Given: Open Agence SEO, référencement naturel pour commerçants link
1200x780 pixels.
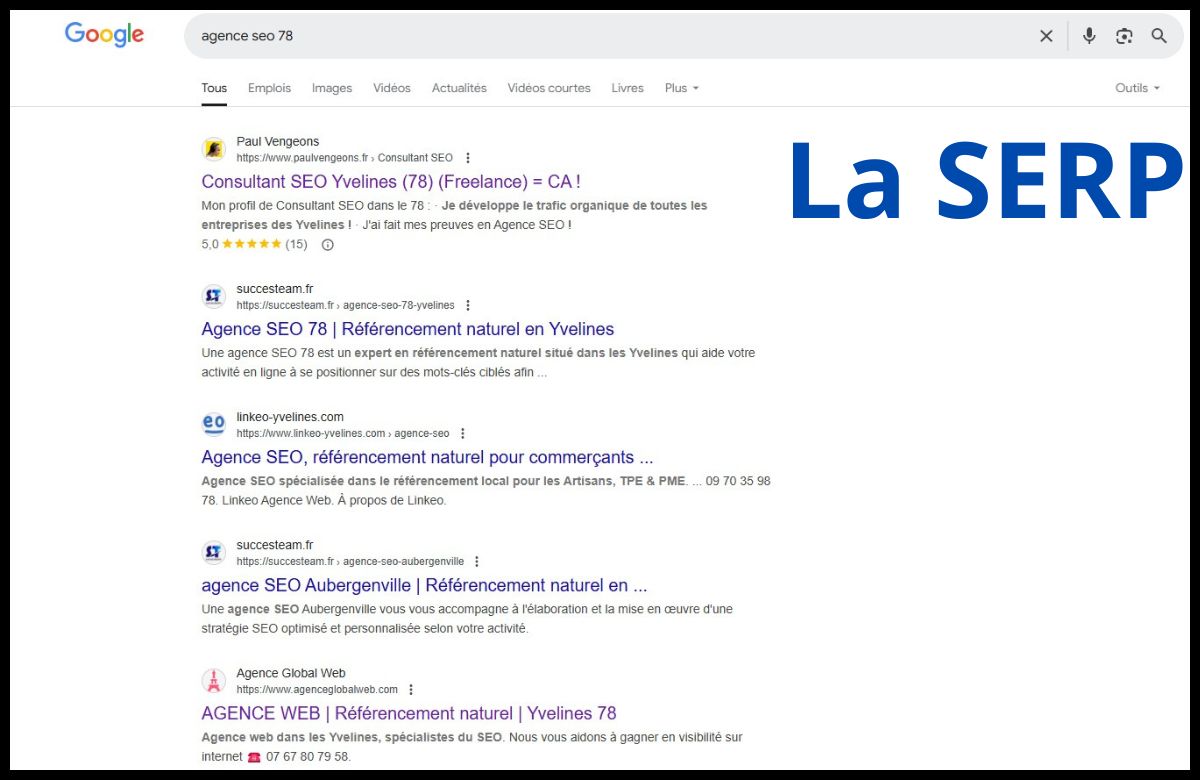Looking at the screenshot, I should pos(427,457).
